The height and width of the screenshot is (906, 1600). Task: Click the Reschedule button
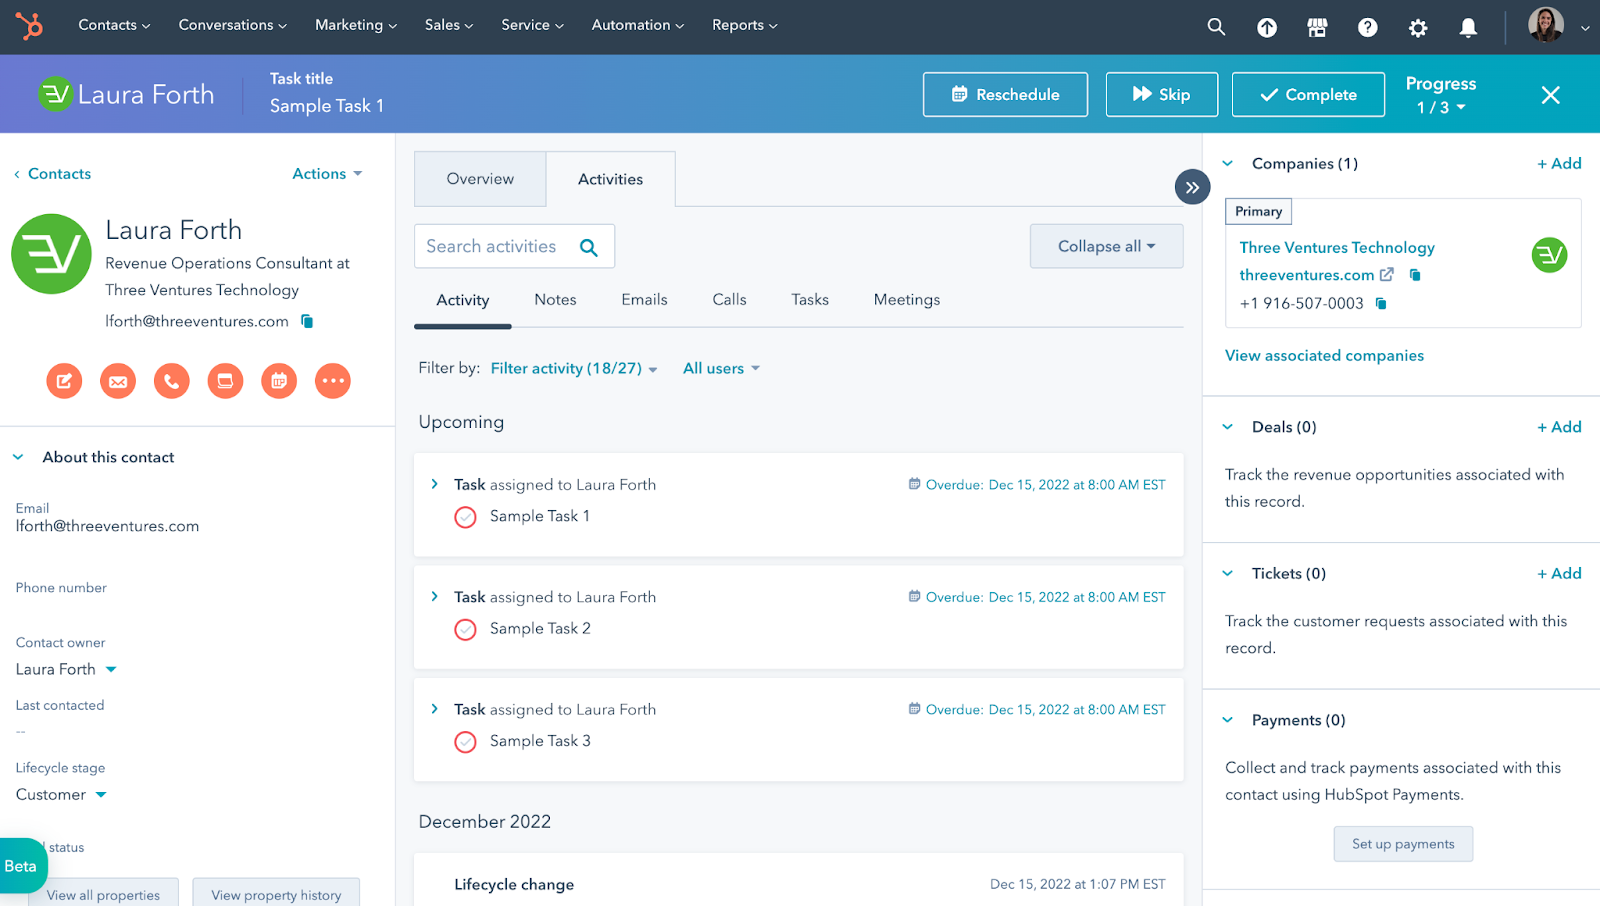coord(1005,95)
